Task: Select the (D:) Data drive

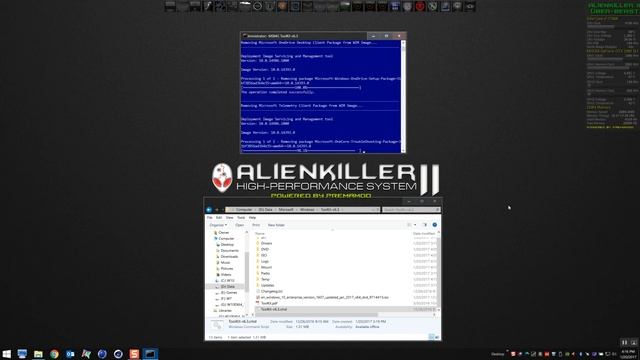Action: pos(225,287)
